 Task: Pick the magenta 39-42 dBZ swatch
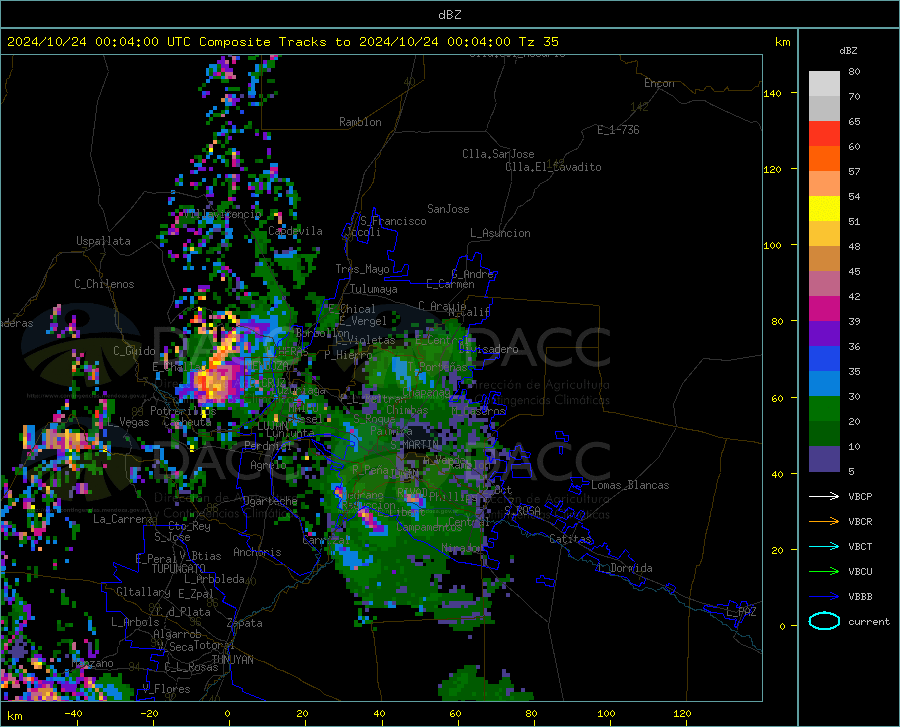[824, 309]
